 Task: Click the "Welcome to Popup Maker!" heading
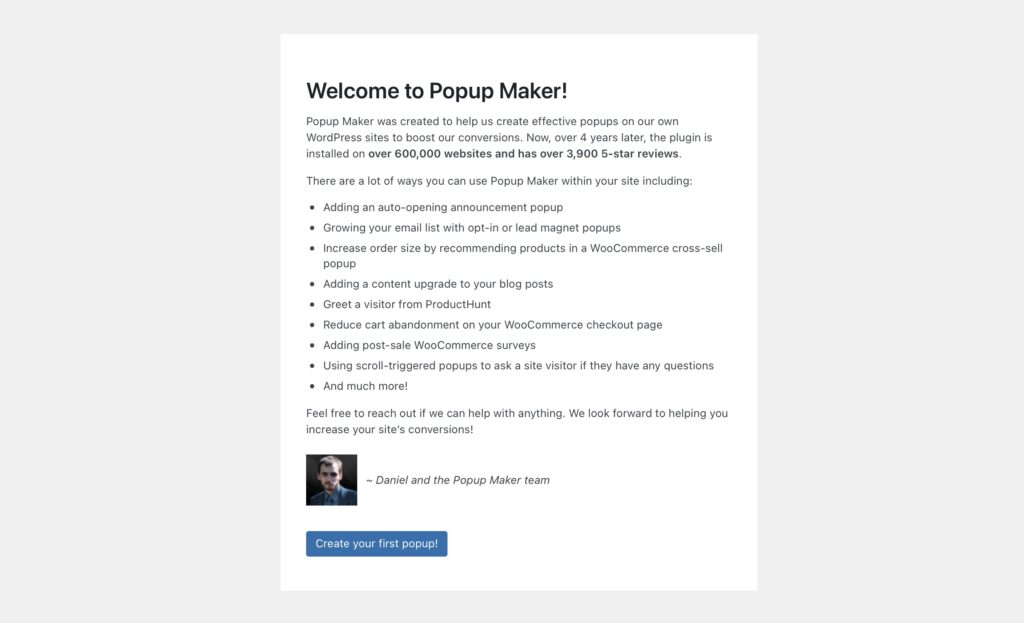[x=436, y=91]
